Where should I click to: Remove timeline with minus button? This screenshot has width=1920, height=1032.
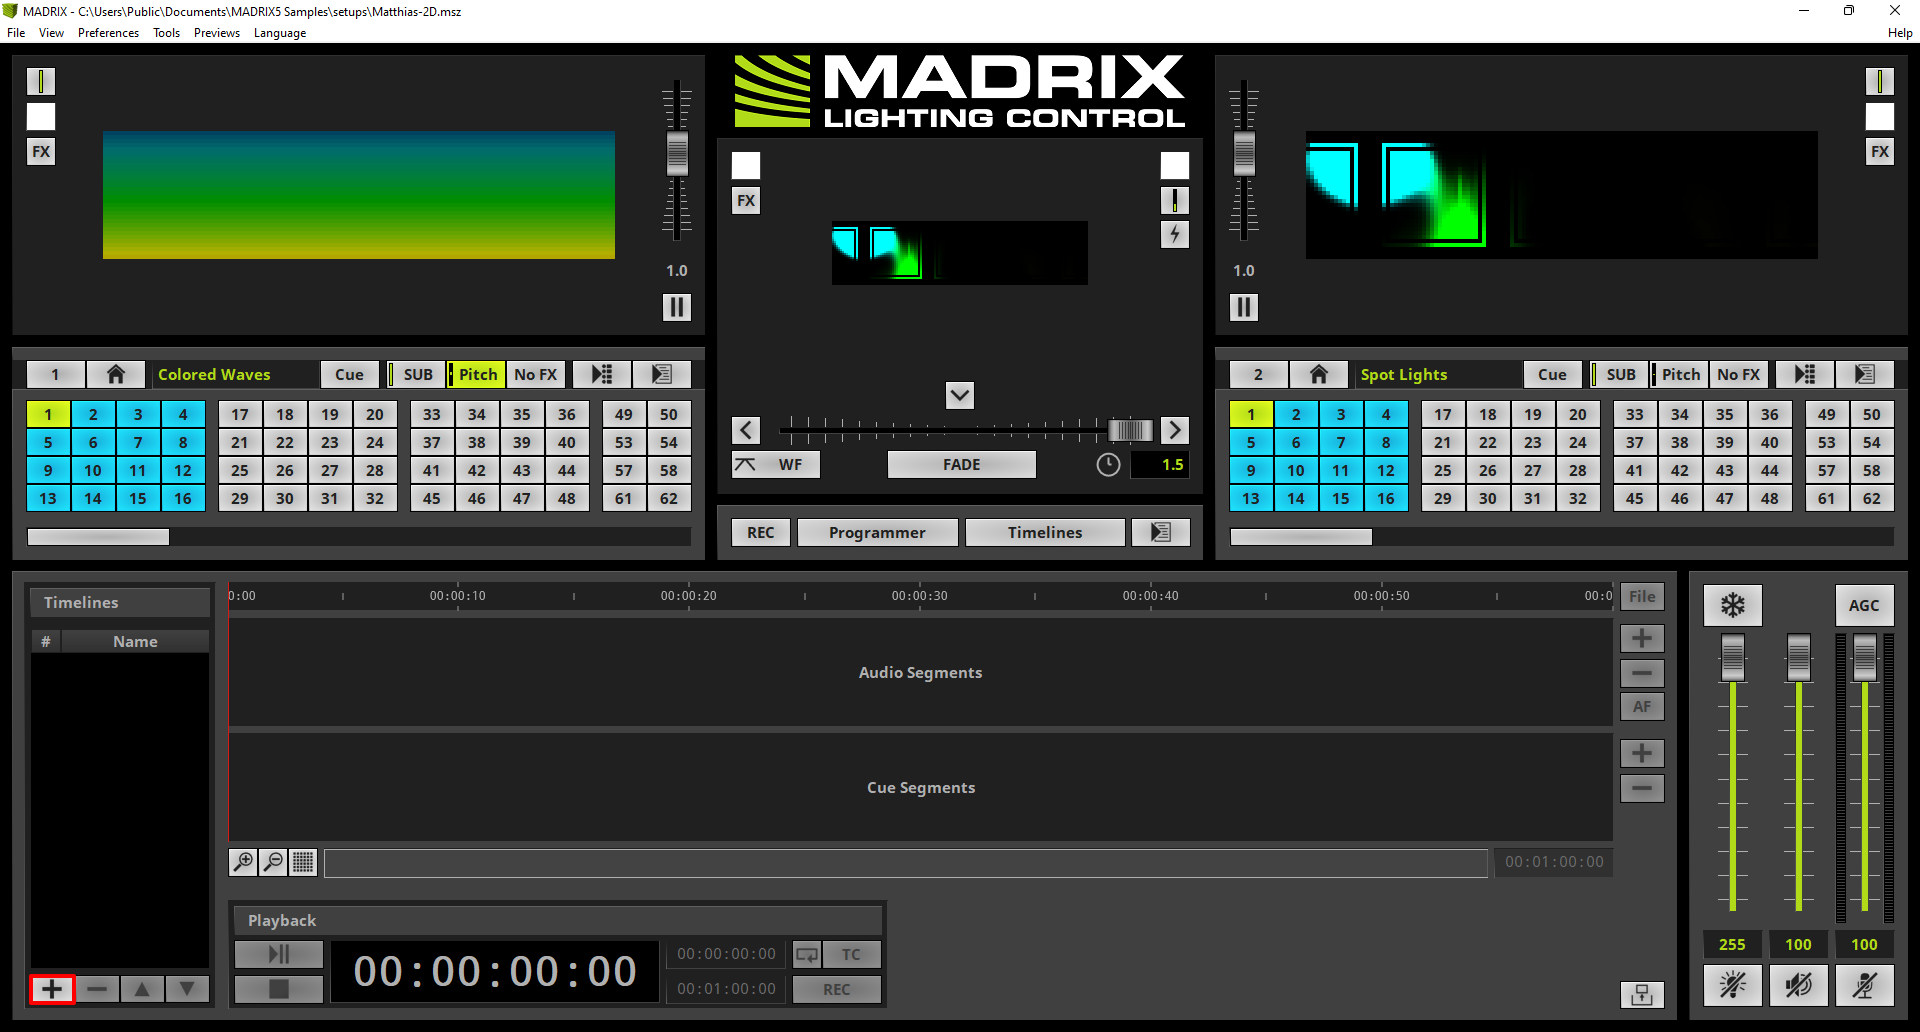pyautogui.click(x=97, y=989)
